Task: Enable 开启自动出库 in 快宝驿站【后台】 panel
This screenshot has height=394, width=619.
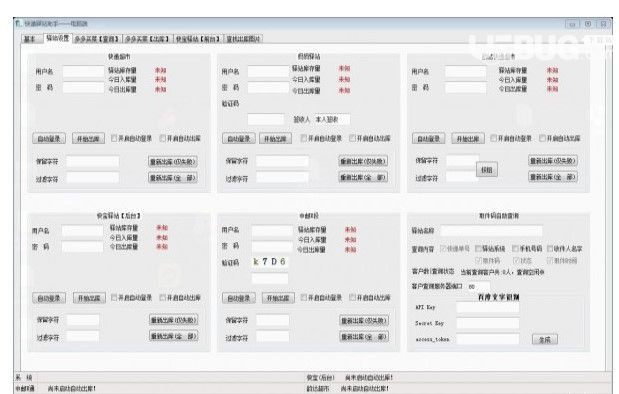Action: tap(180, 297)
